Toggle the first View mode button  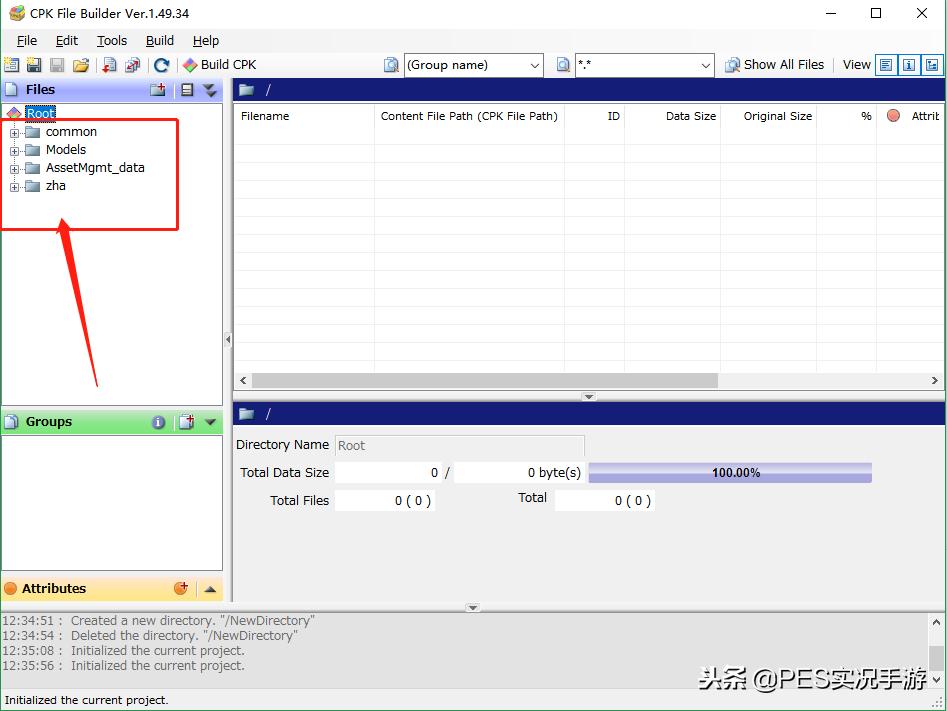pyautogui.click(x=886, y=65)
